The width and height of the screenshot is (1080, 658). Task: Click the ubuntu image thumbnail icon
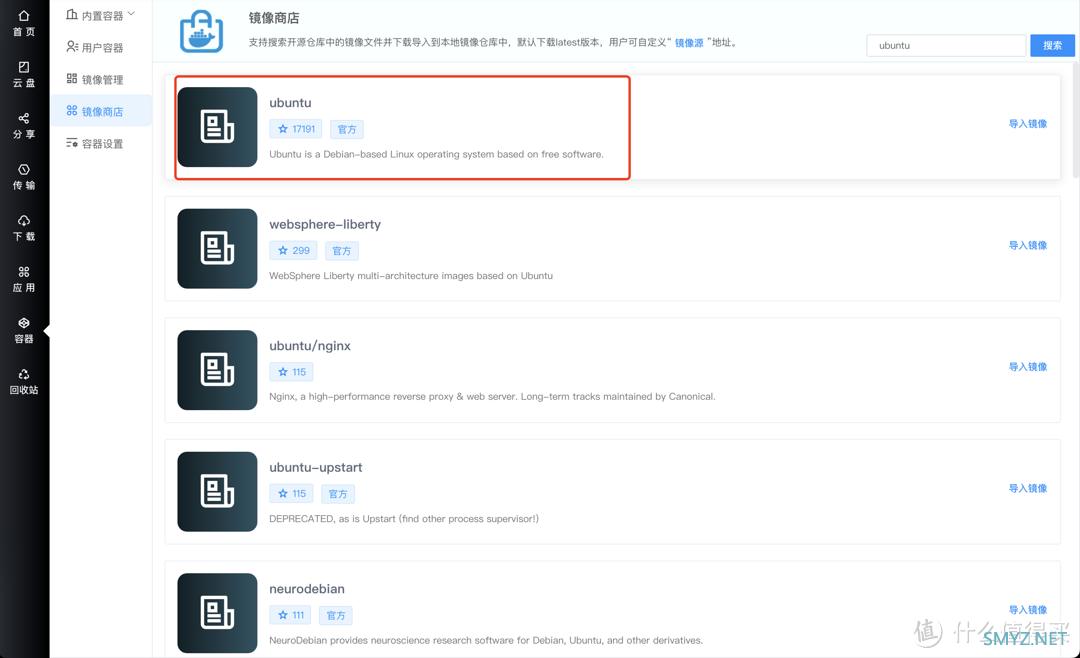point(217,127)
